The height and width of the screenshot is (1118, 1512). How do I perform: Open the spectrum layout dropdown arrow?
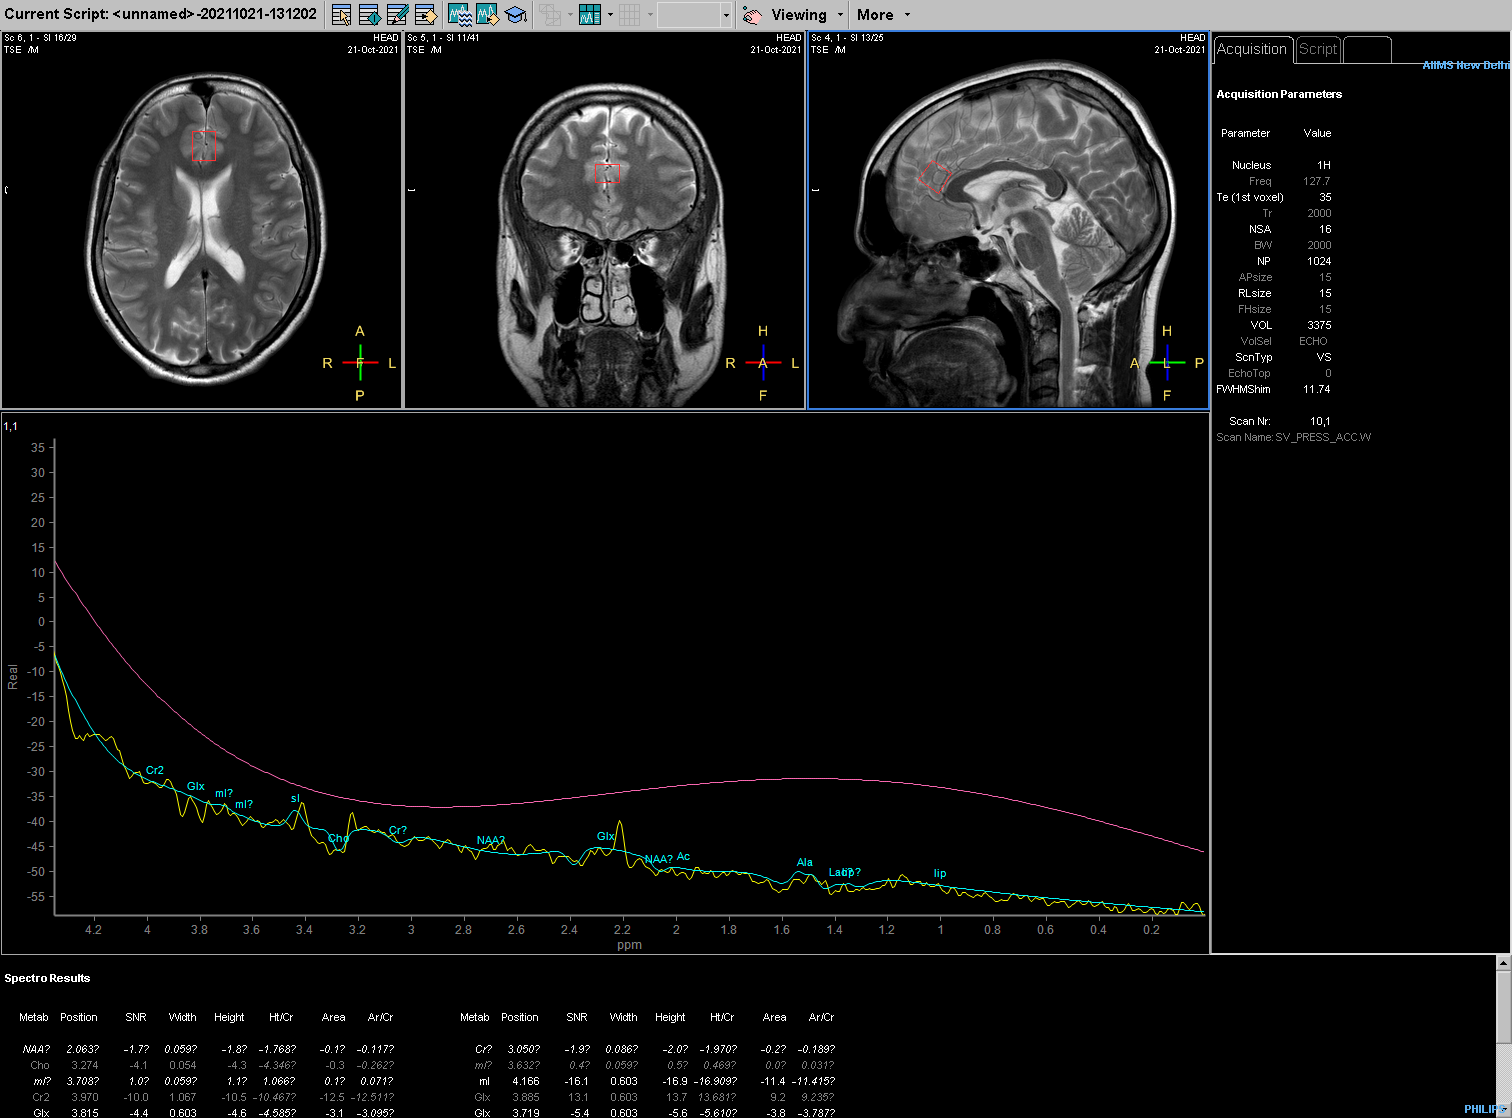pyautogui.click(x=609, y=15)
